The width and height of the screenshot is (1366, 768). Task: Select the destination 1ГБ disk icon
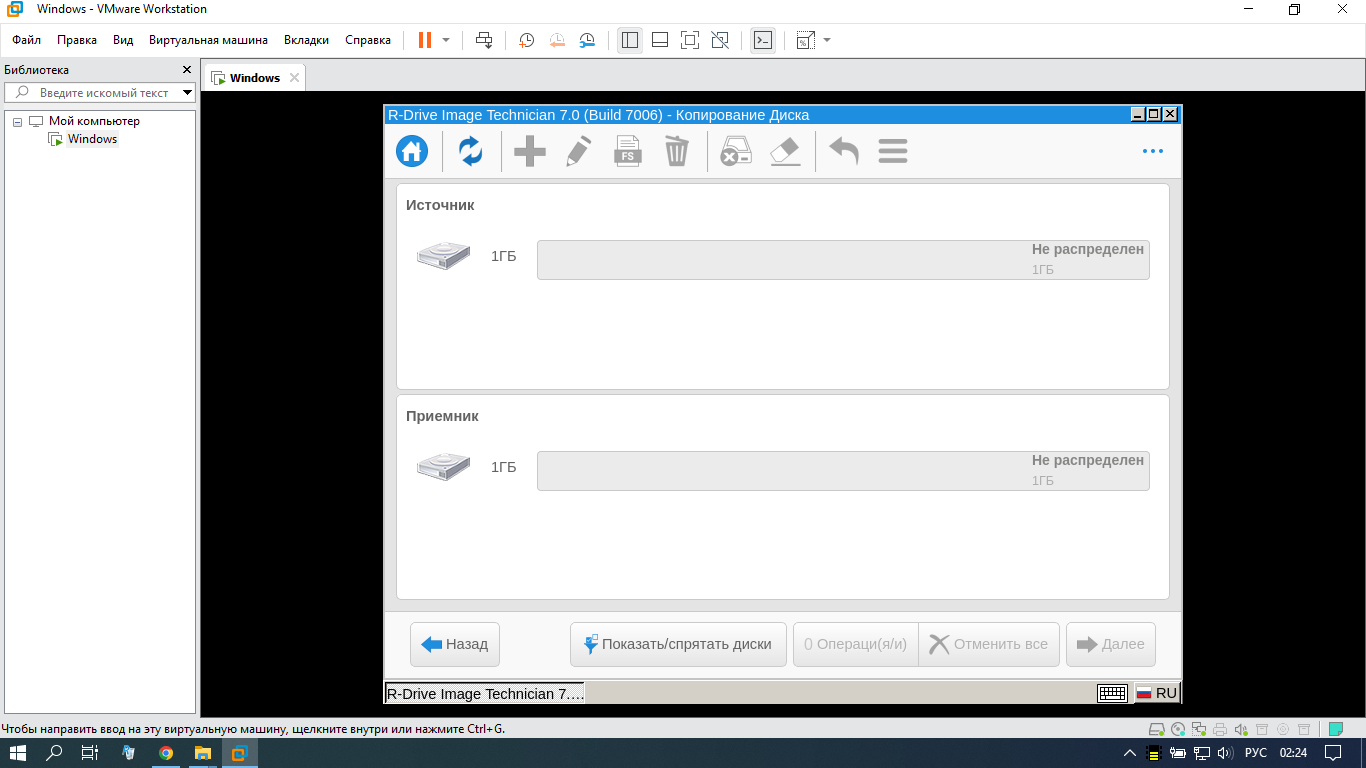point(443,467)
